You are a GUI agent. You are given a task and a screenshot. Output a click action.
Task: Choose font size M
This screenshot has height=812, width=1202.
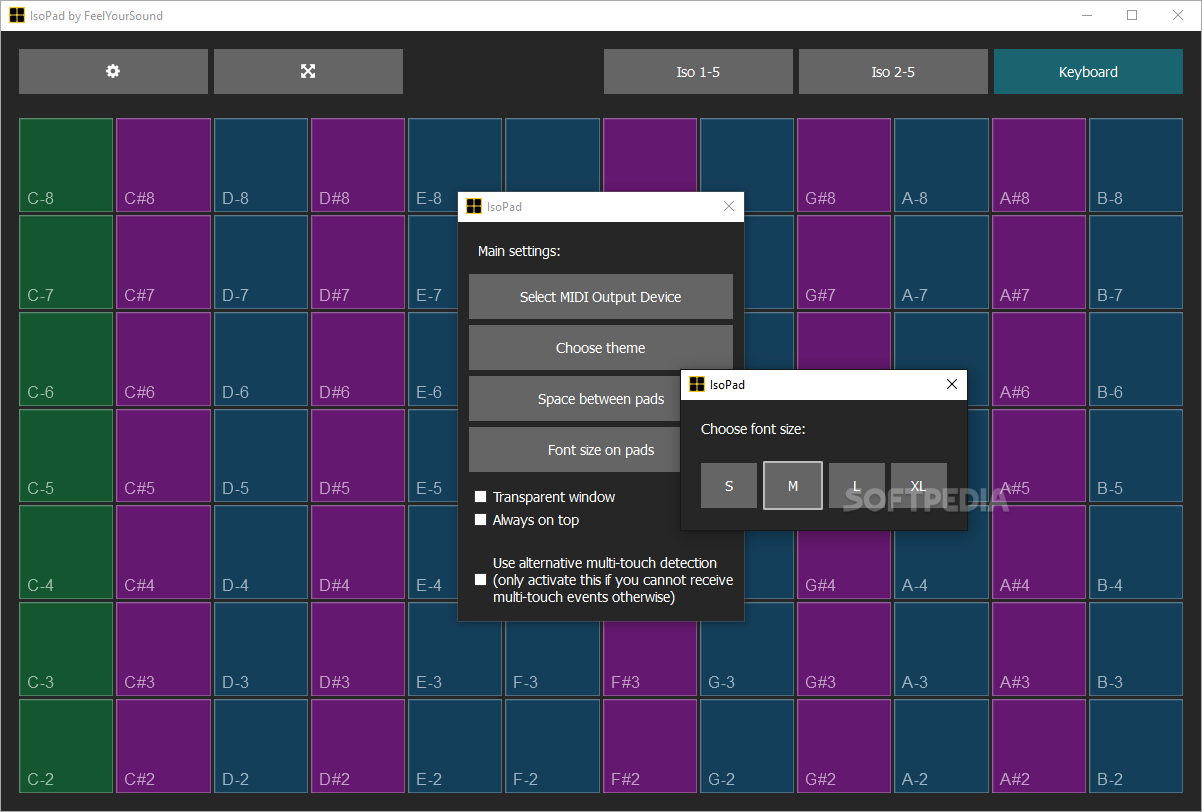(x=793, y=486)
